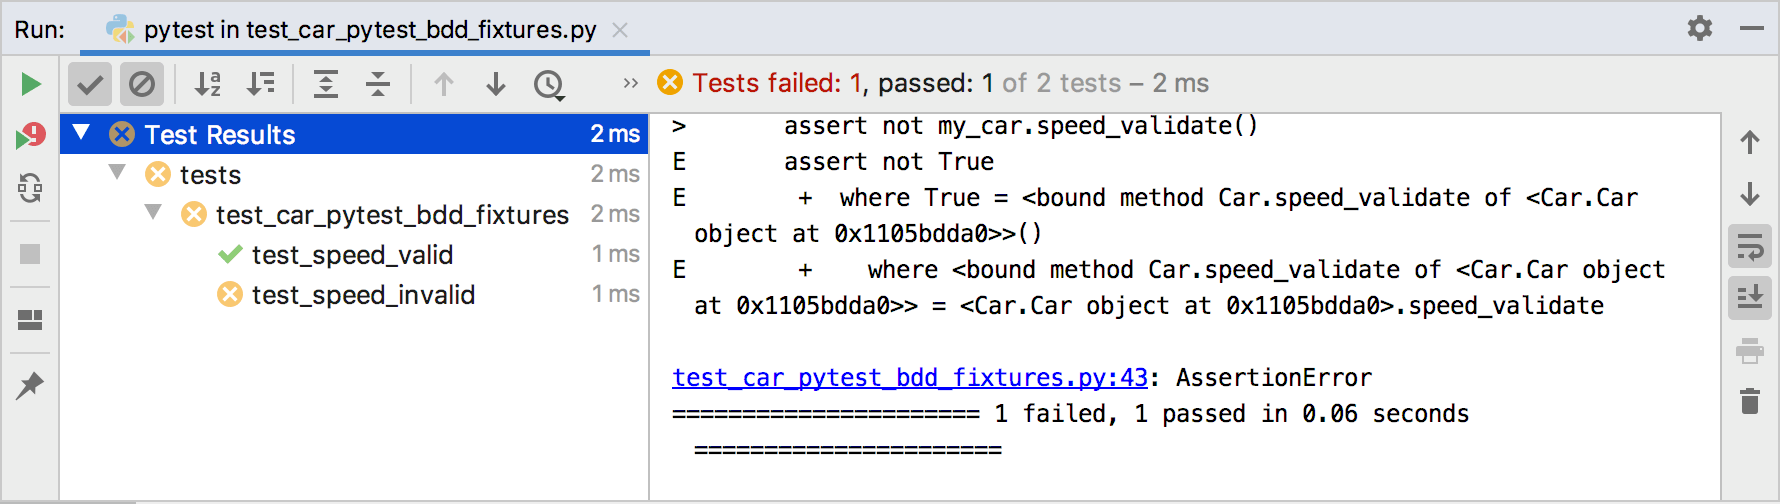This screenshot has width=1780, height=504.
Task: Sort tests by duration
Action: 262,84
